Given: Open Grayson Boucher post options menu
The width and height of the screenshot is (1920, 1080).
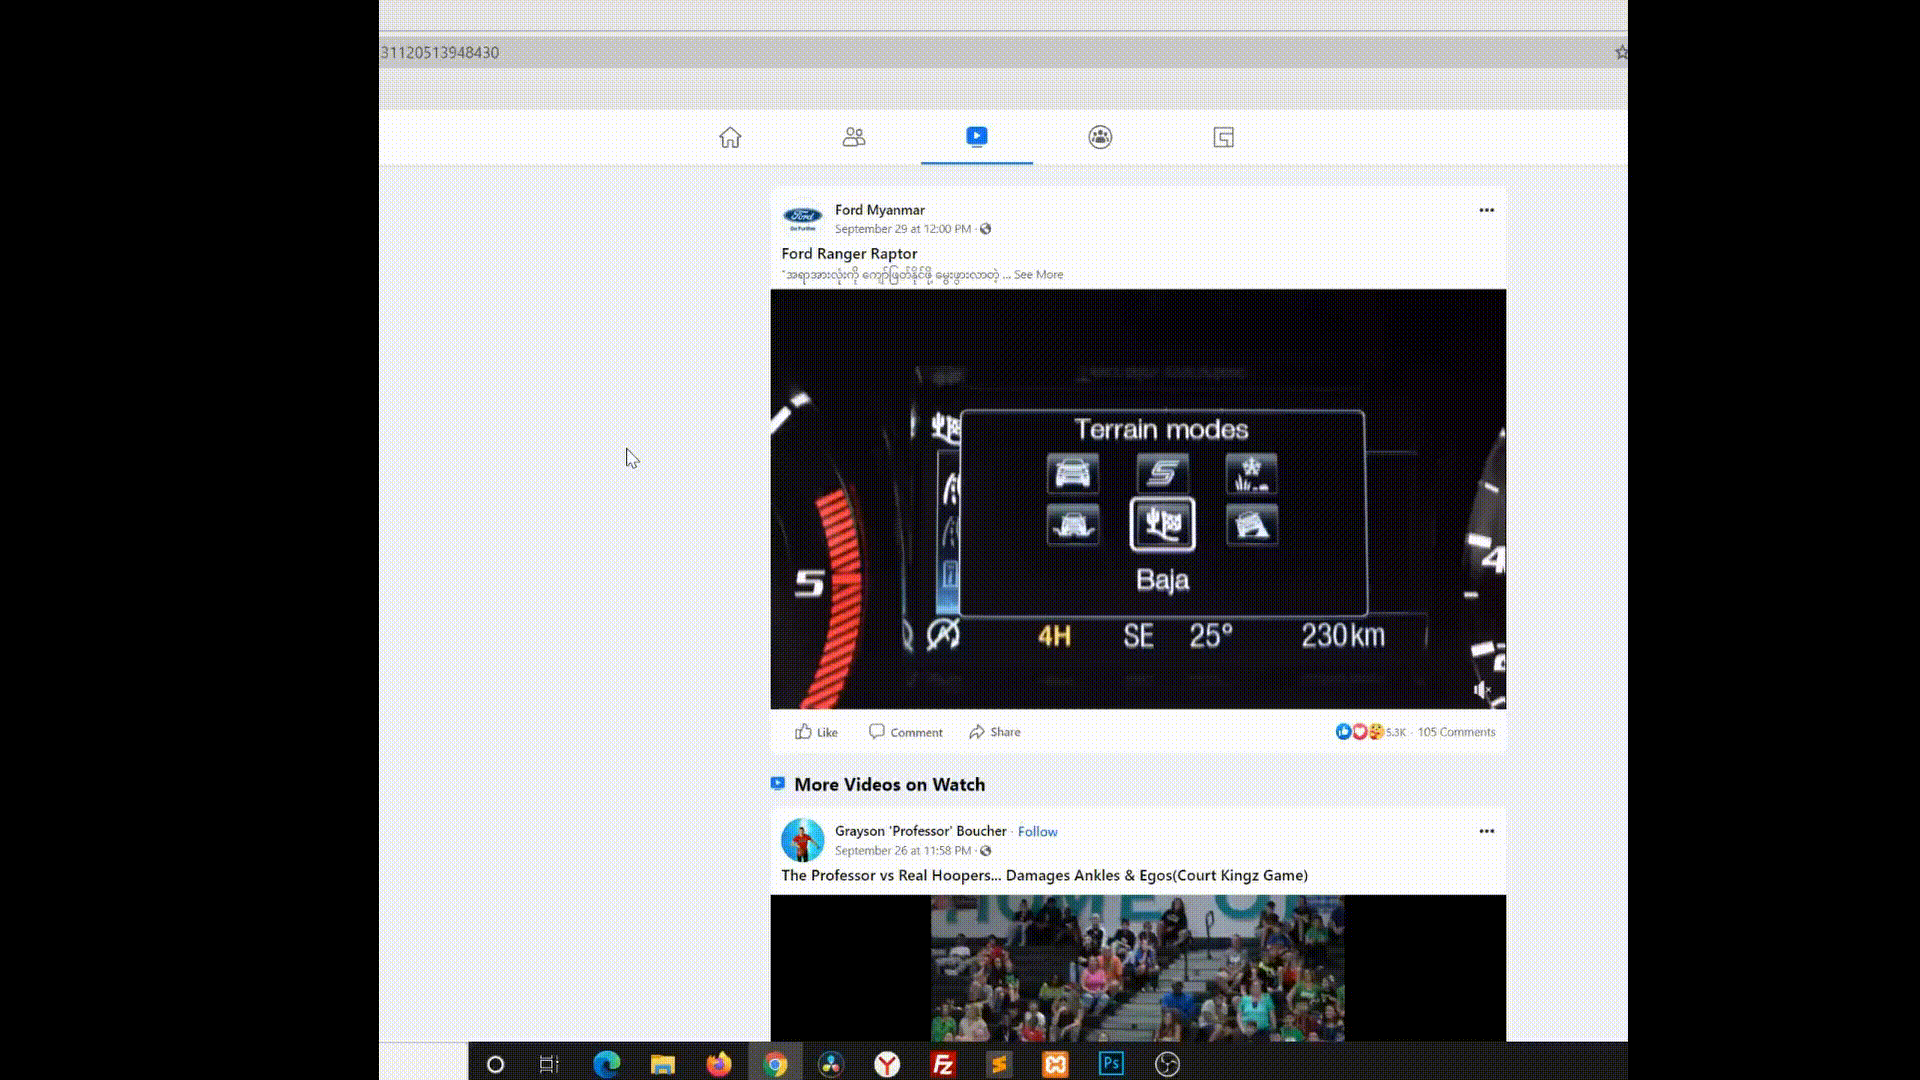Looking at the screenshot, I should point(1486,831).
